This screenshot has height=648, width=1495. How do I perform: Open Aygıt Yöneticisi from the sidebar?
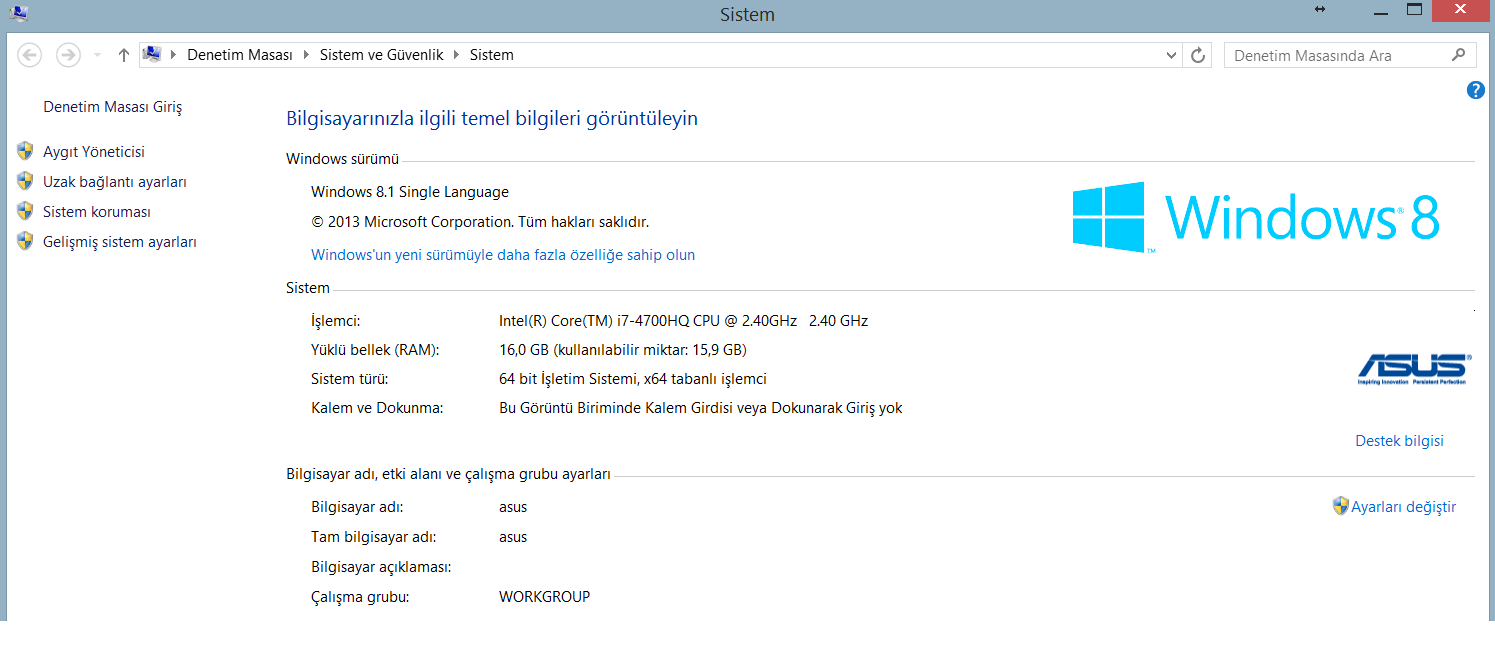[94, 152]
